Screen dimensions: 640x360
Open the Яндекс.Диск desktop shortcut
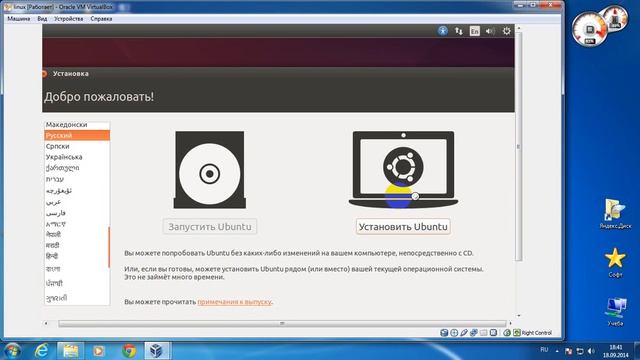615,213
